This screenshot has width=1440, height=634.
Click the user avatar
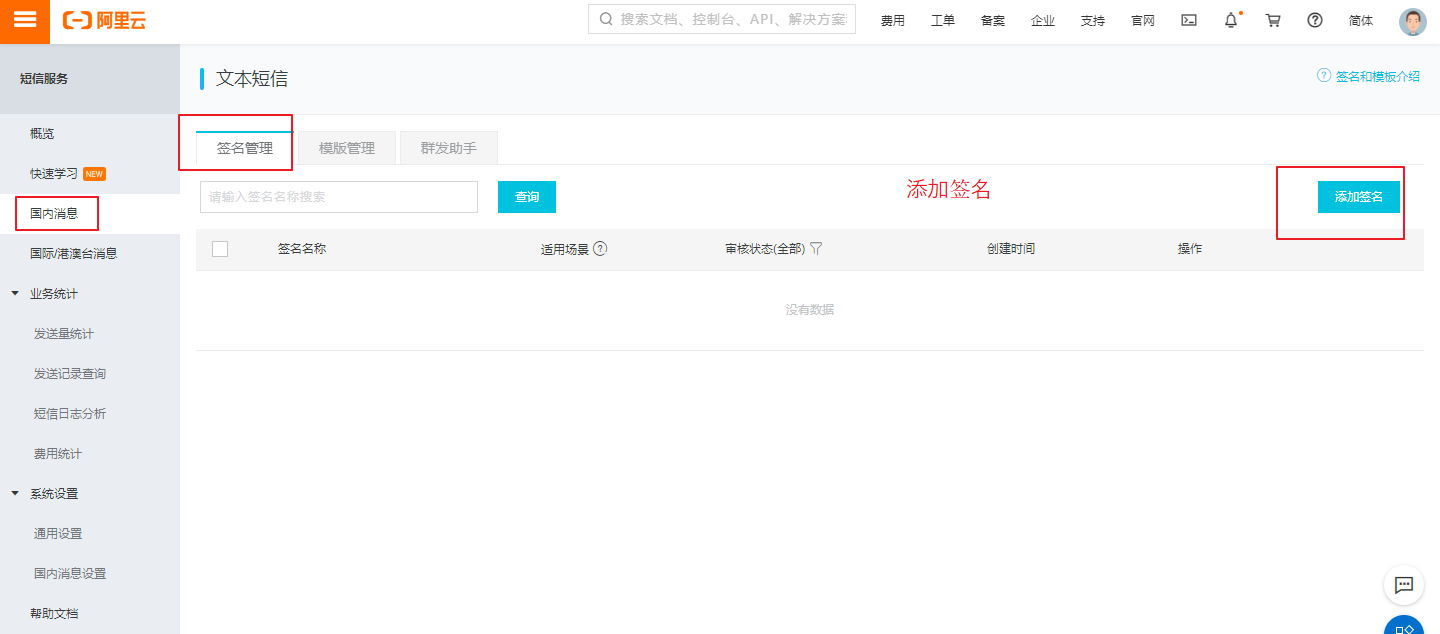[1412, 21]
